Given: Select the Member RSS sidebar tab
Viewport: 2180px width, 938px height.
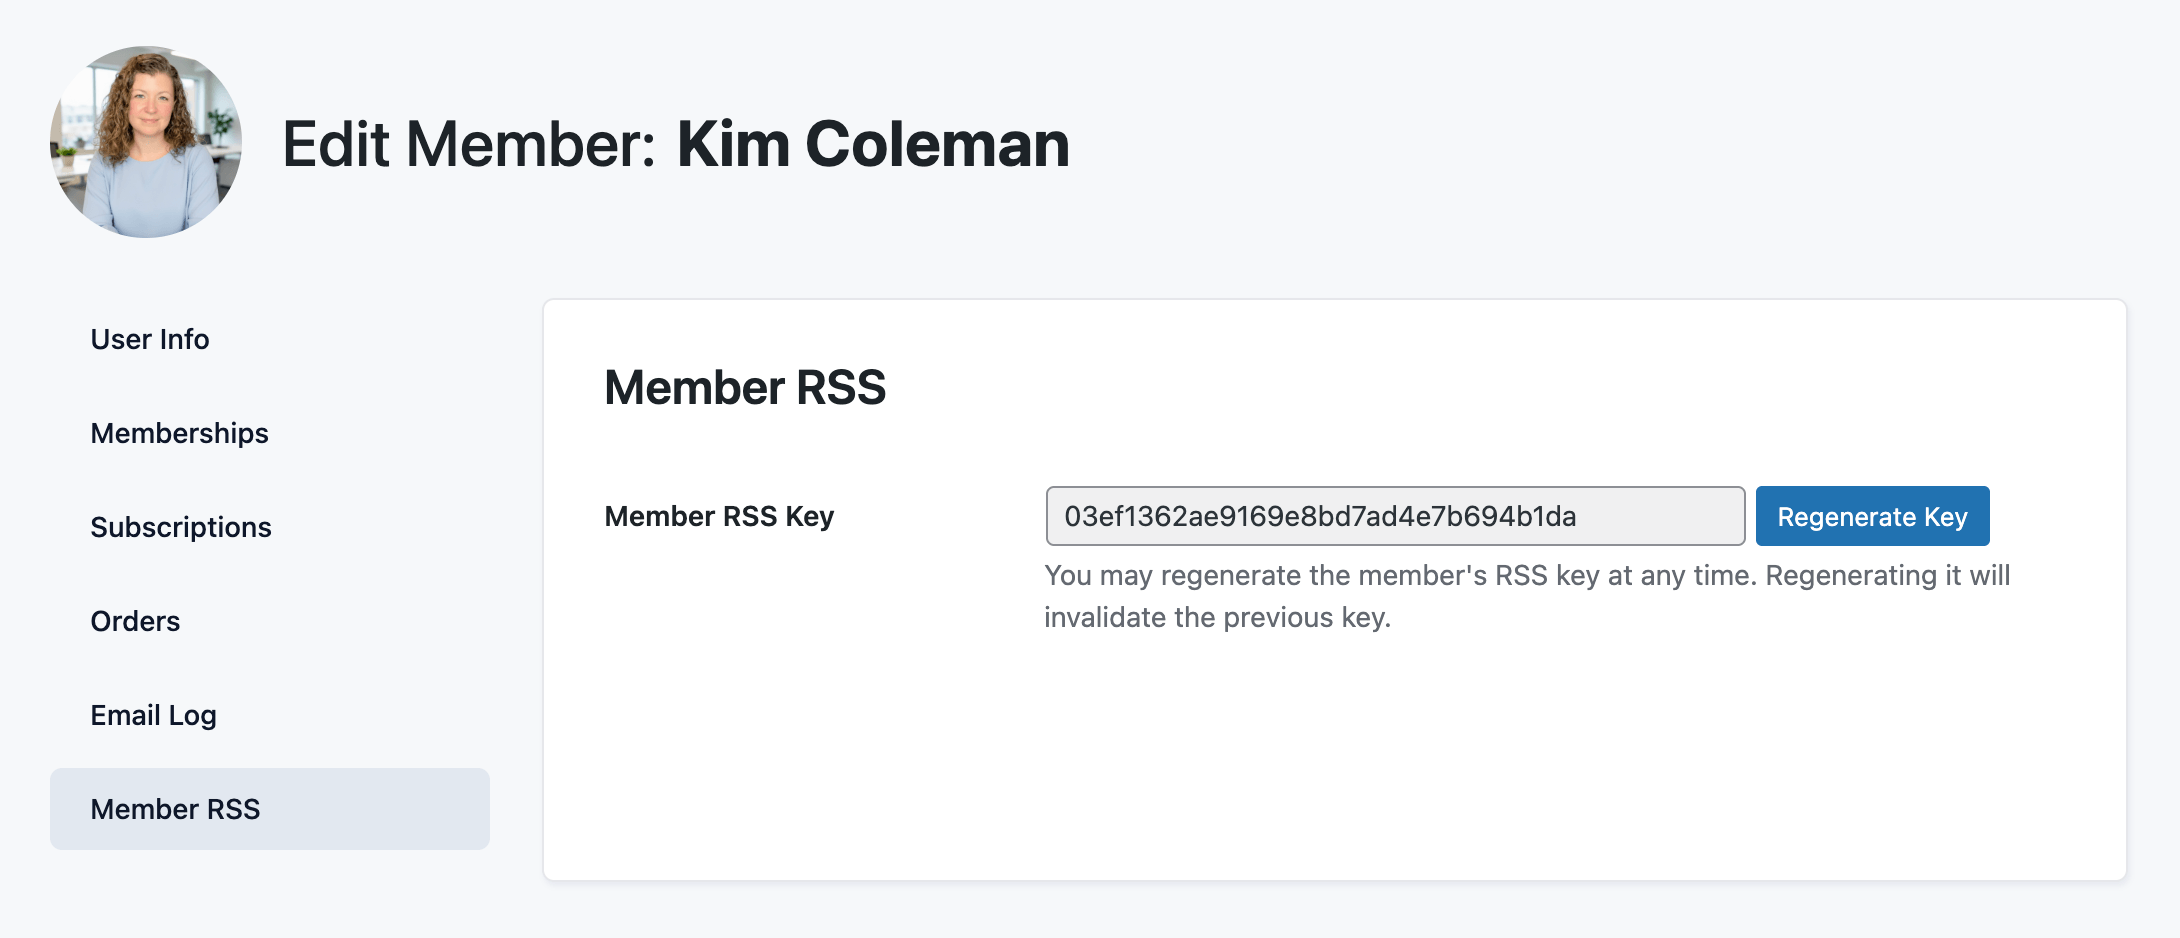Looking at the screenshot, I should (x=175, y=809).
